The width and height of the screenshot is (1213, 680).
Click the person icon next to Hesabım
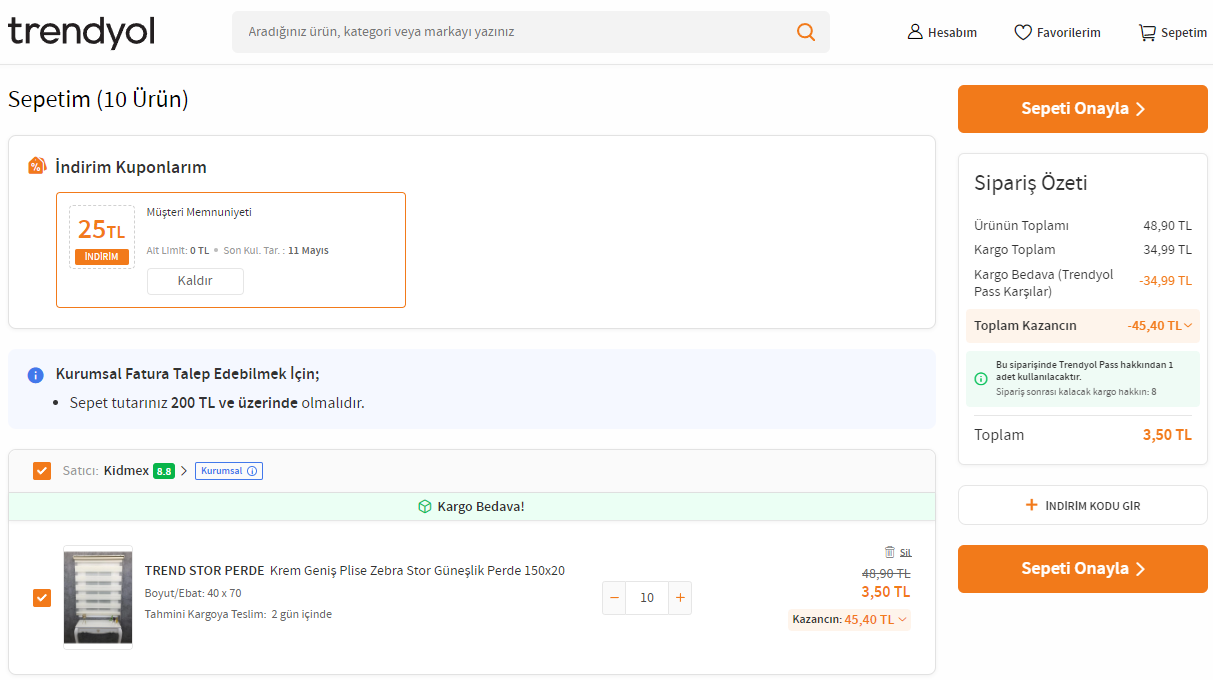tap(915, 32)
